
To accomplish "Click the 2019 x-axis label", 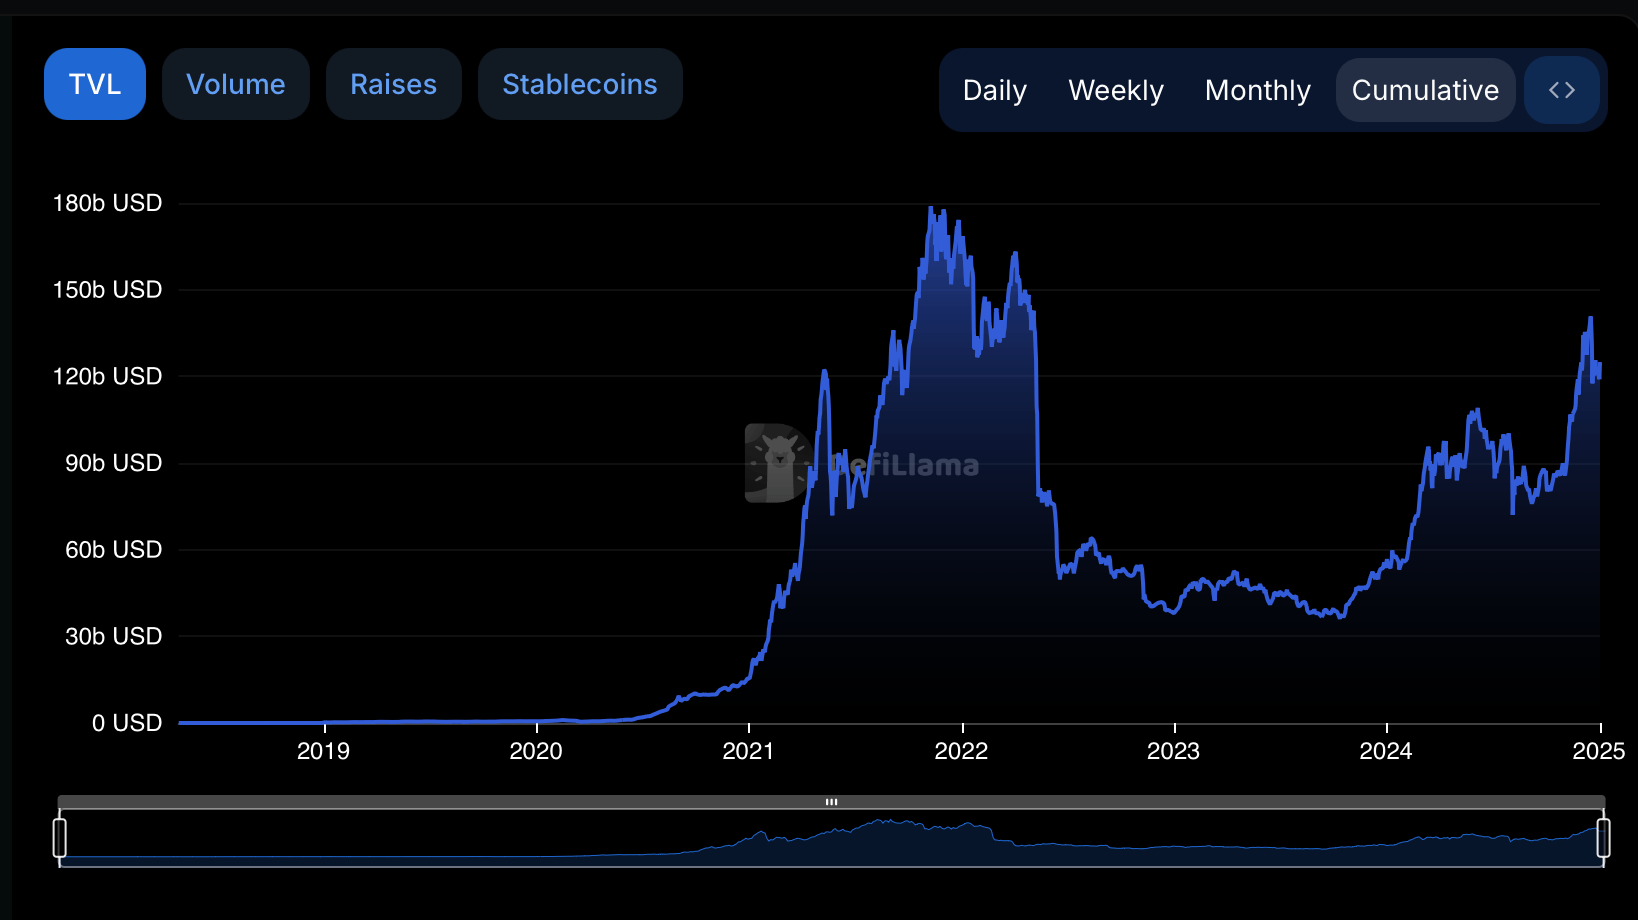I will tap(323, 751).
